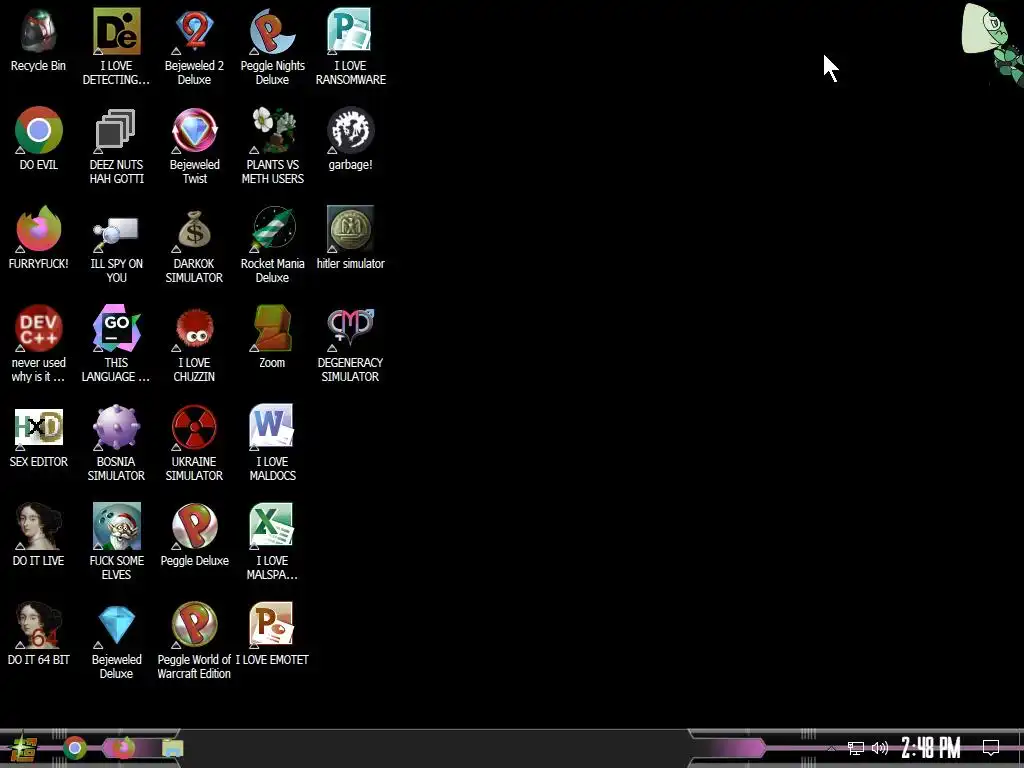Click the 2:48 PM taskbar clock

[x=931, y=748]
